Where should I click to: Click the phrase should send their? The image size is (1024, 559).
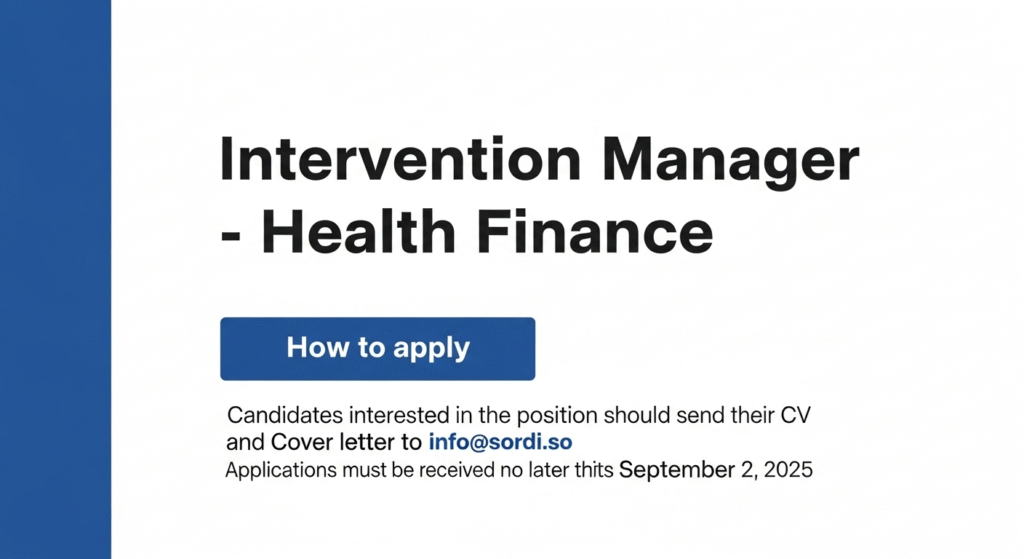(689, 415)
